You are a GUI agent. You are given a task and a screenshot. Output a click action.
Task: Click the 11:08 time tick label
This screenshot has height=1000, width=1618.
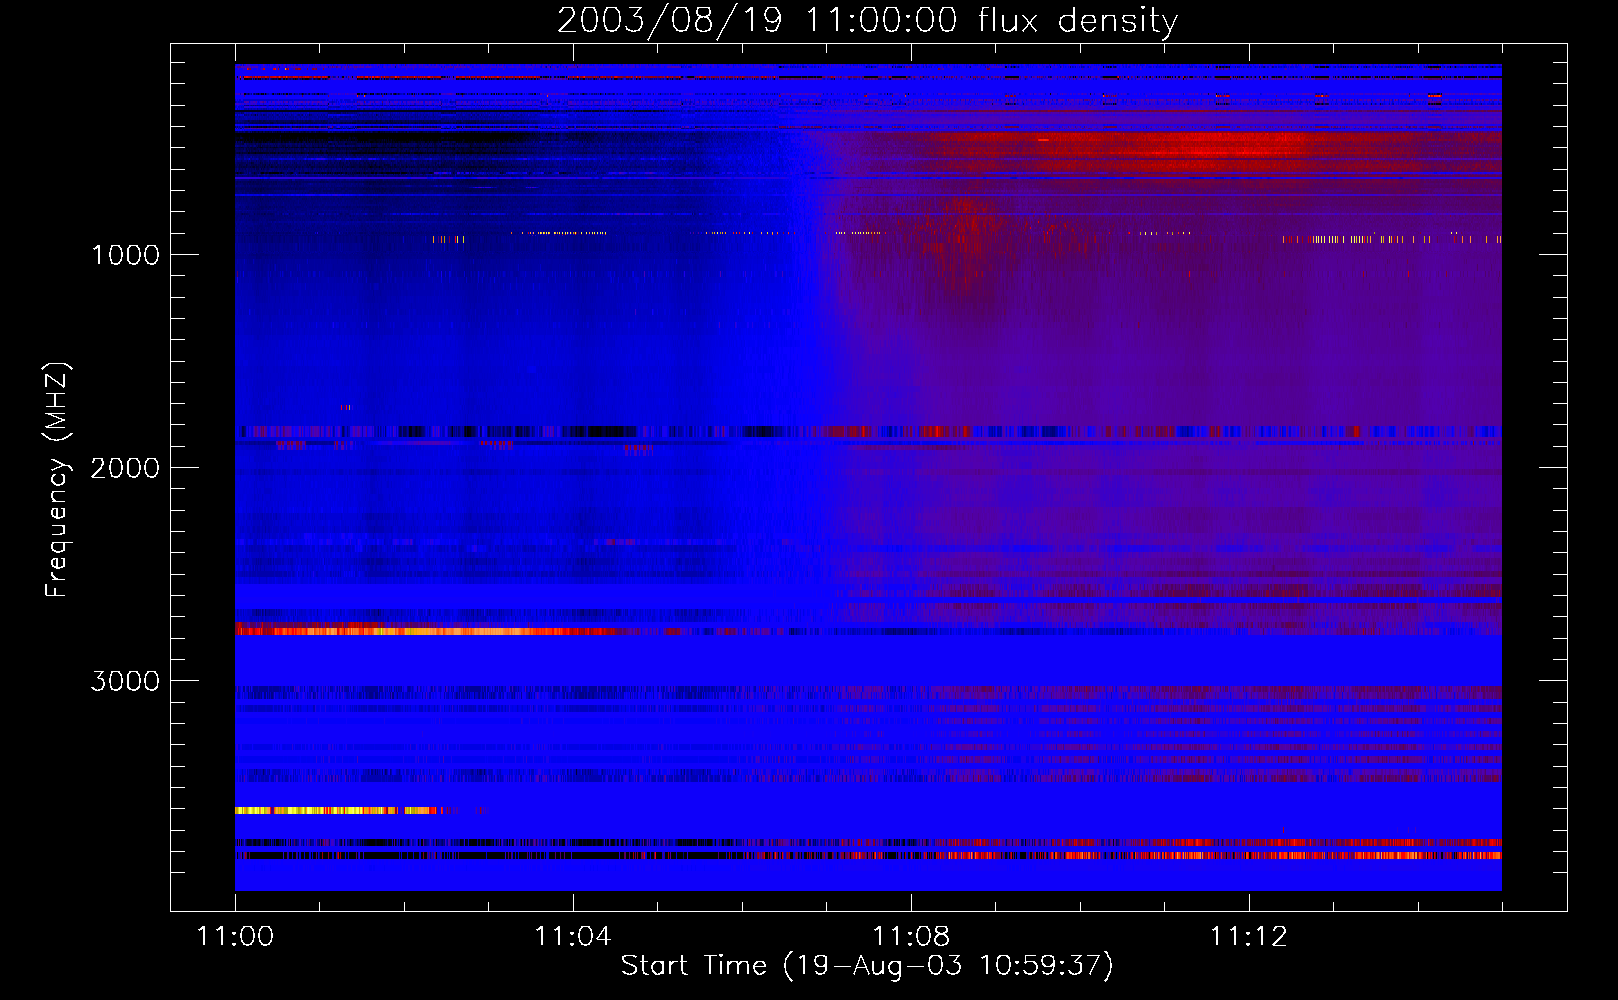(x=911, y=937)
